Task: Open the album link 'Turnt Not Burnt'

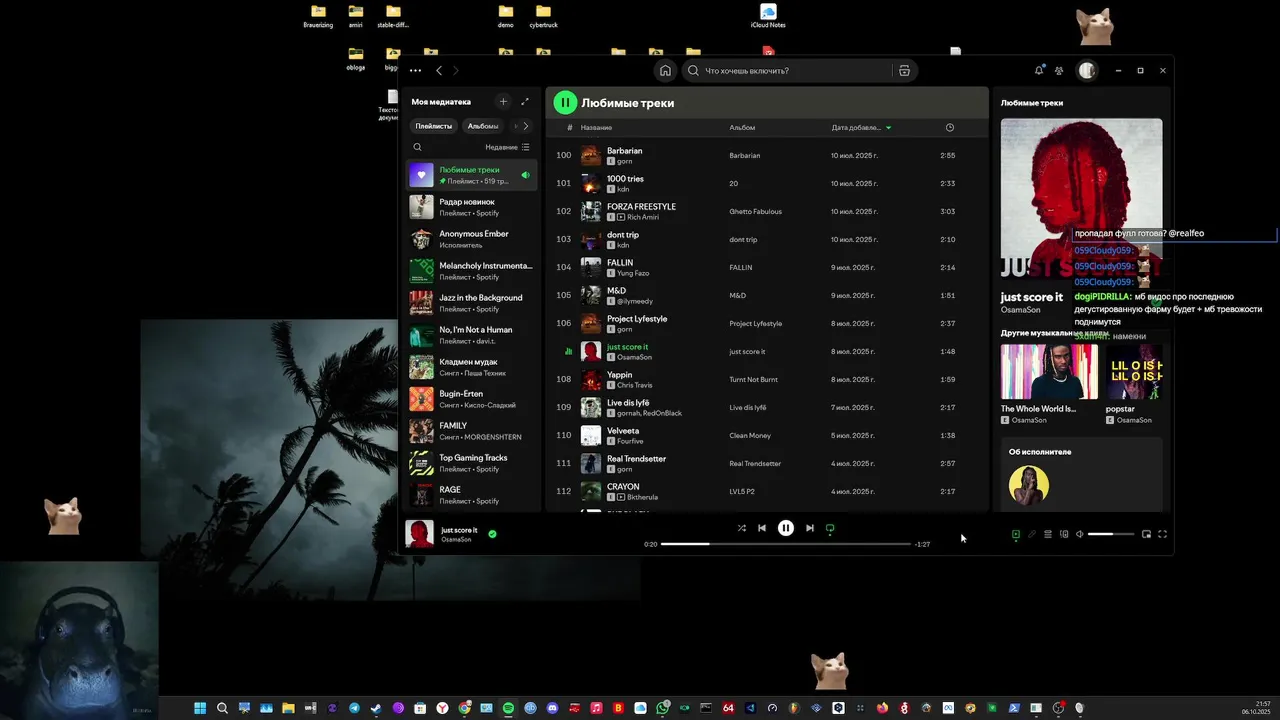Action: (753, 380)
